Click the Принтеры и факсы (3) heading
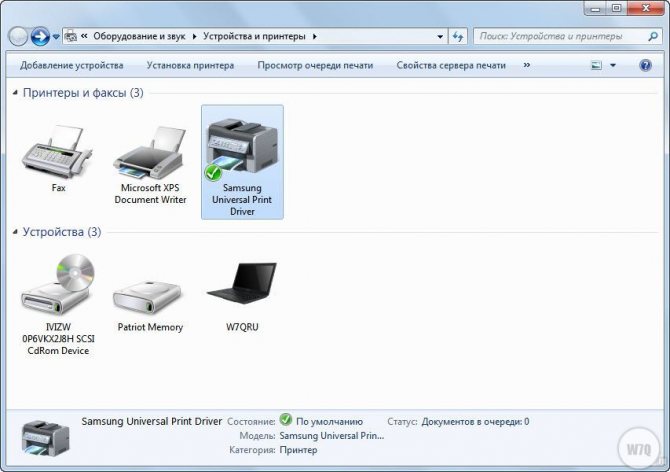670x472 pixels. (83, 93)
